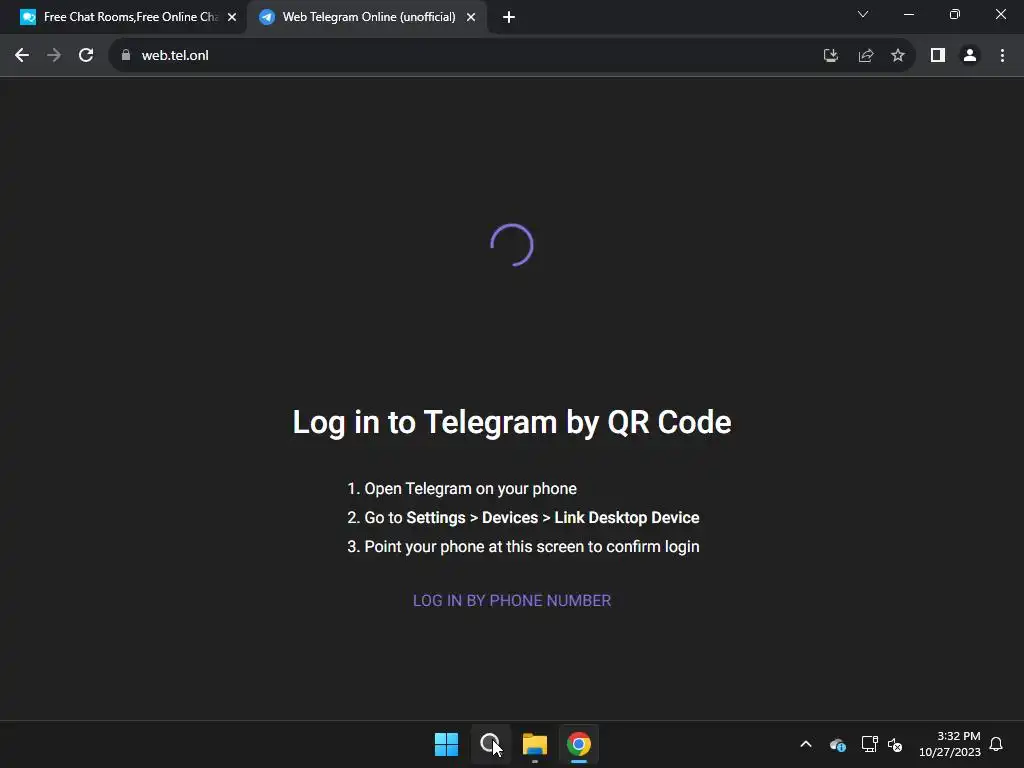
Task: Open the Windows Start menu
Action: point(447,744)
